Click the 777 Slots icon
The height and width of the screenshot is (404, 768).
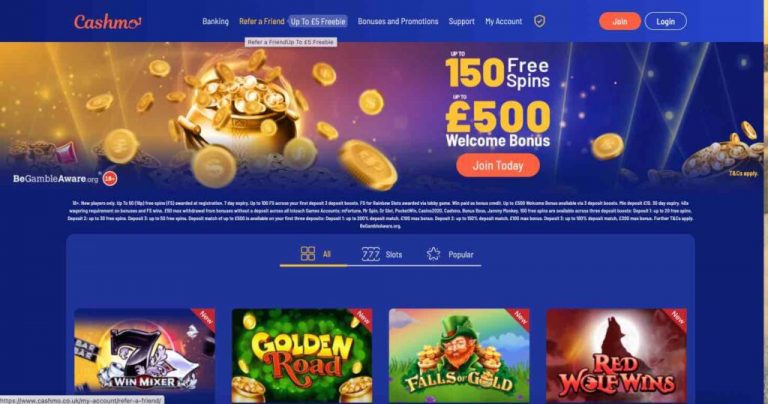point(371,254)
